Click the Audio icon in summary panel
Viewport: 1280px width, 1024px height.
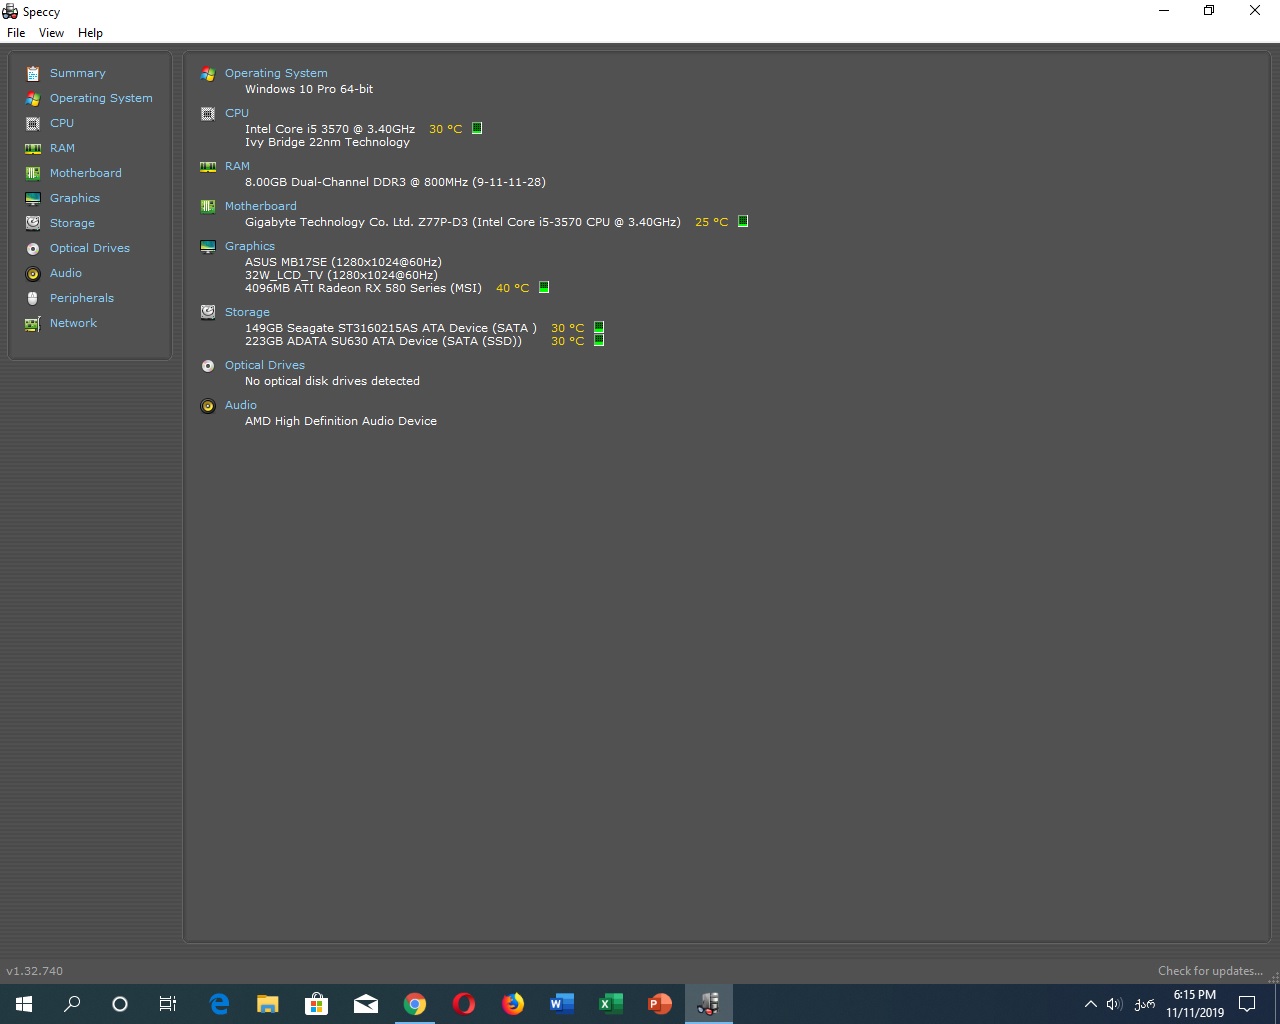208,406
